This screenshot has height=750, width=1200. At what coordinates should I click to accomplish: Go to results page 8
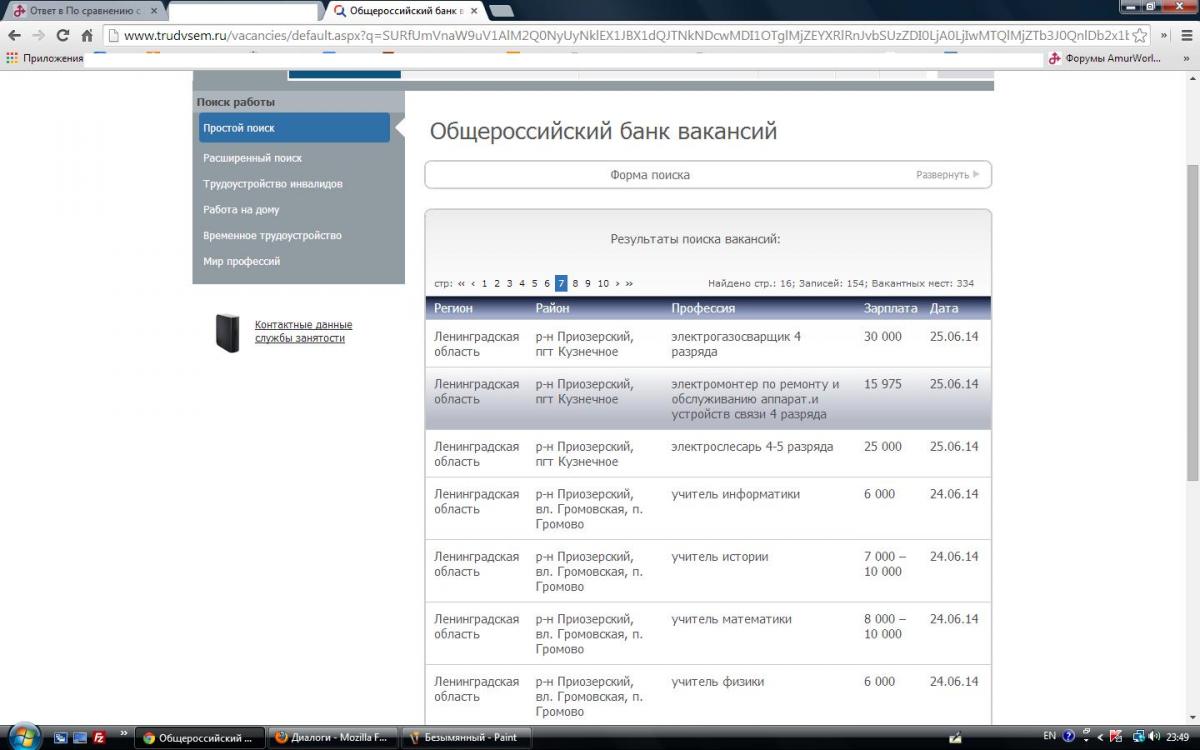pyautogui.click(x=575, y=284)
